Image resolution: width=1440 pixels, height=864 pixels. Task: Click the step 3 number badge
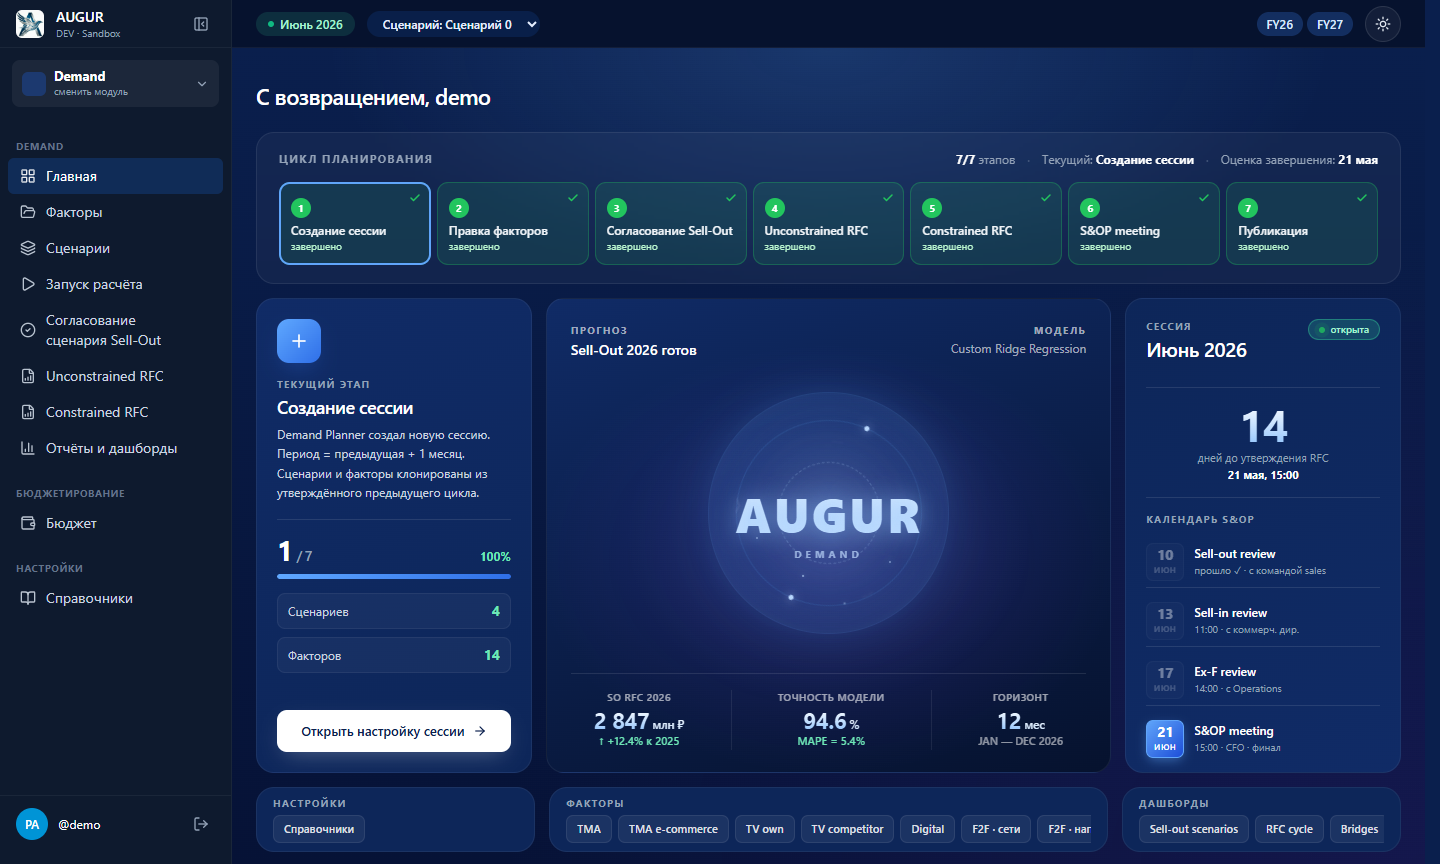pos(617,208)
